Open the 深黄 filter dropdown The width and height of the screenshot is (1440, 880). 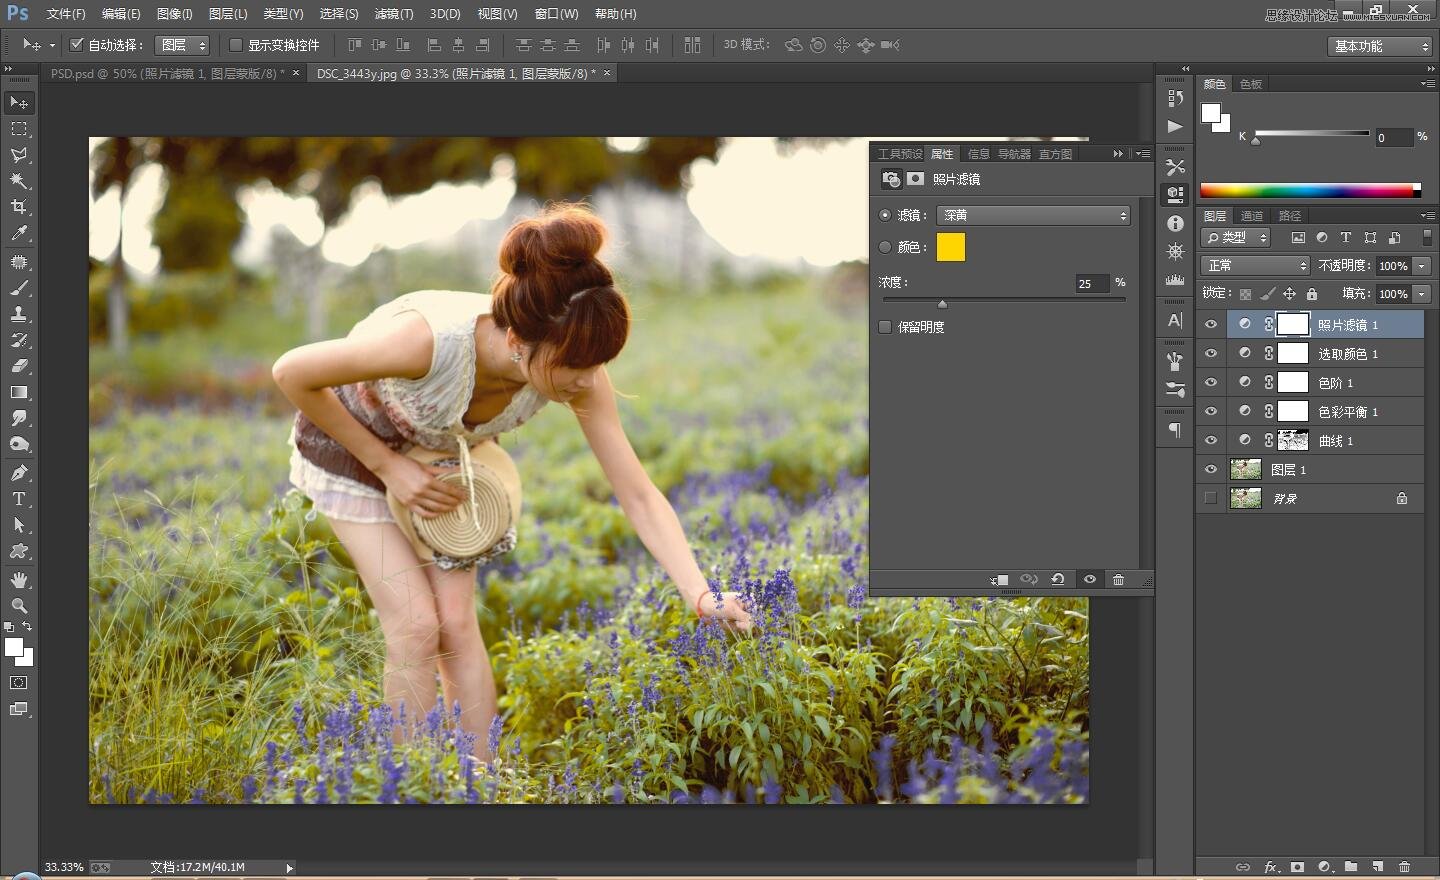1033,215
